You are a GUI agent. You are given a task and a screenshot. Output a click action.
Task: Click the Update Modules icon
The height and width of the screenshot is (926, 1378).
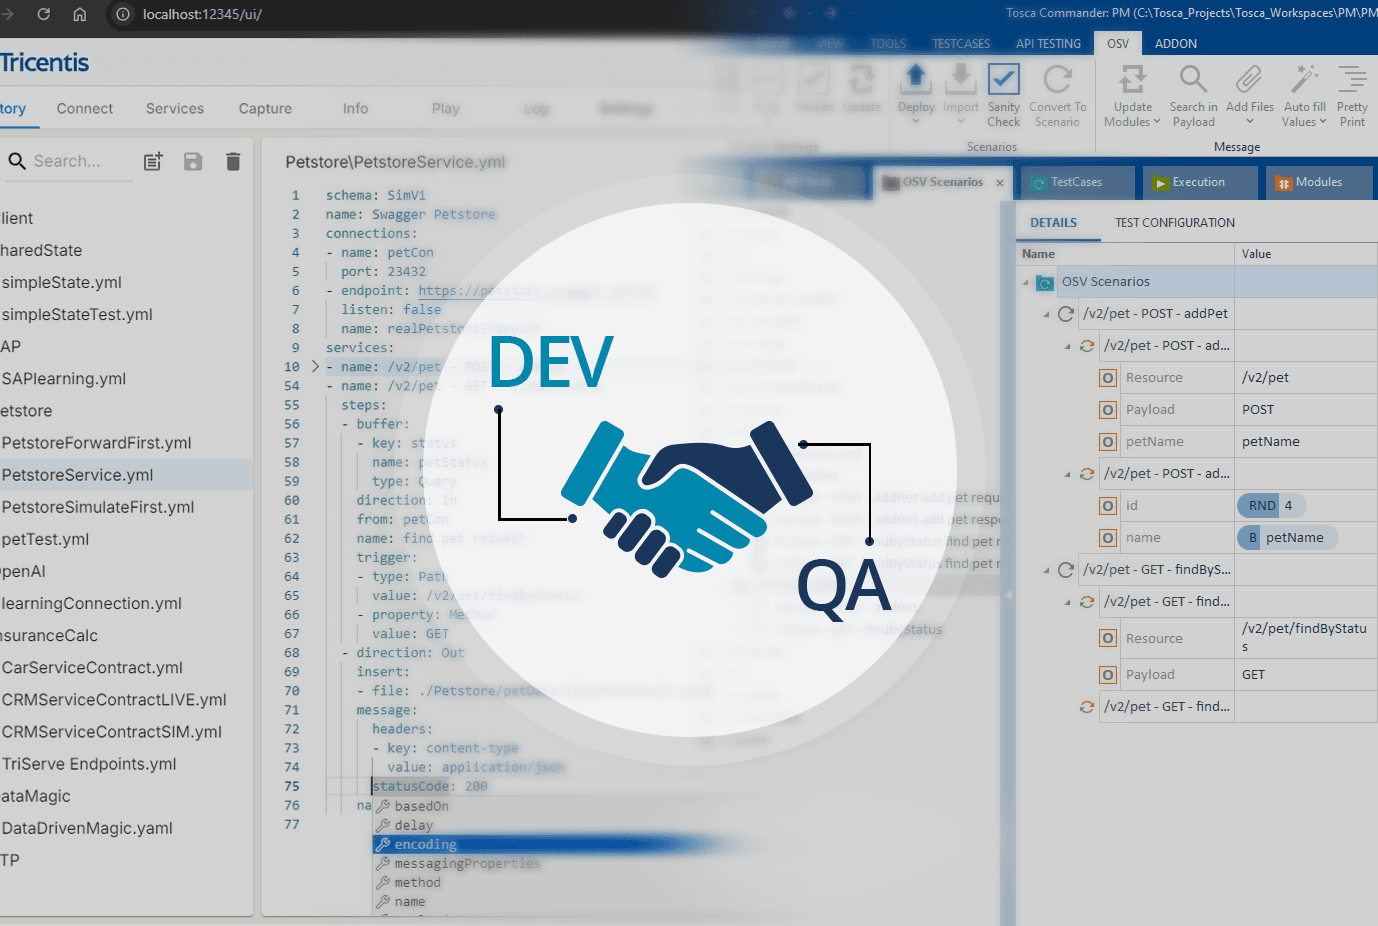(x=1132, y=79)
